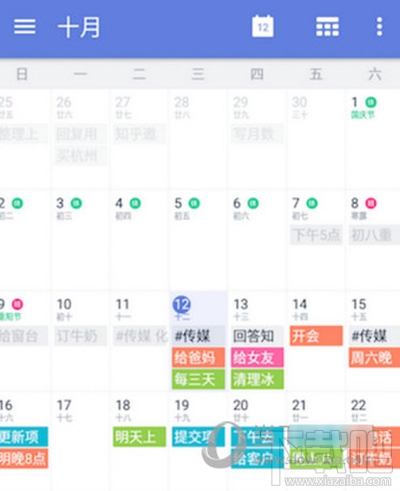The width and height of the screenshot is (400, 491).
Task: Tap the go-to-today calendar icon
Action: coord(263,26)
